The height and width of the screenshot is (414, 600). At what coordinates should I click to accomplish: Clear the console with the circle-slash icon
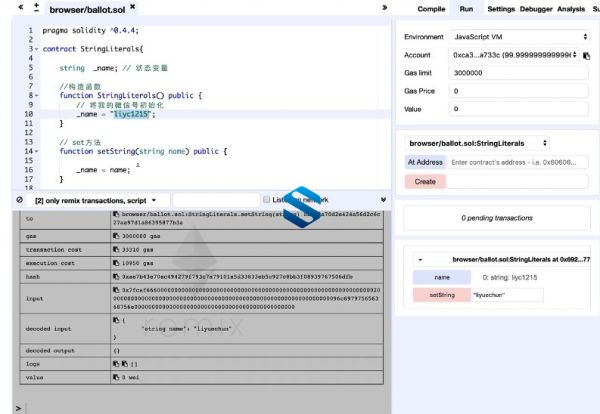point(20,200)
